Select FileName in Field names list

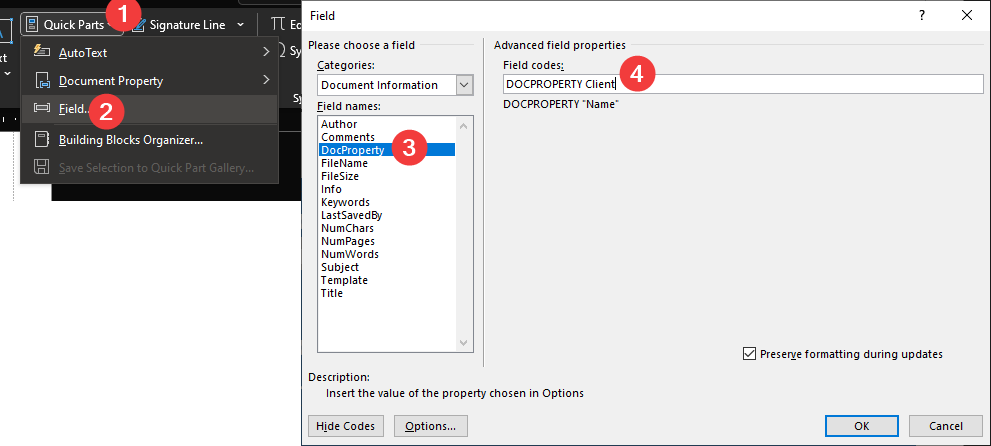[344, 163]
